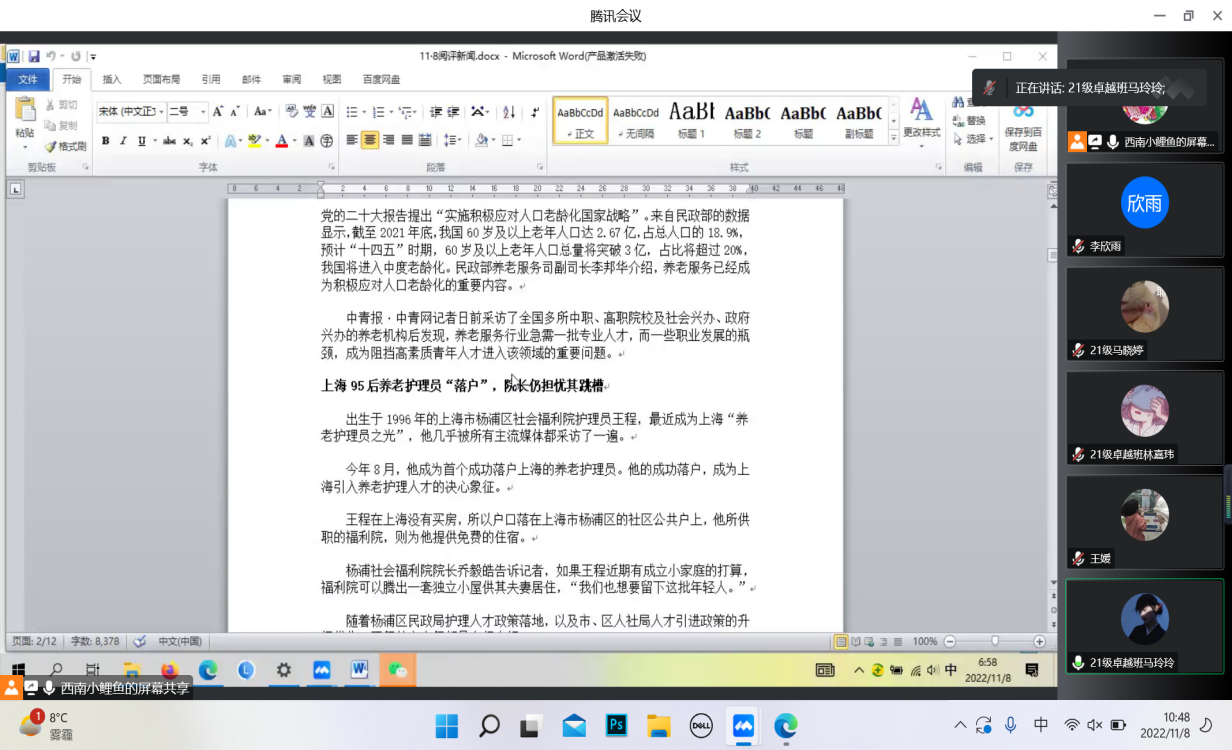Click the 替换 (Replace) button
The image size is (1232, 750).
(970, 121)
